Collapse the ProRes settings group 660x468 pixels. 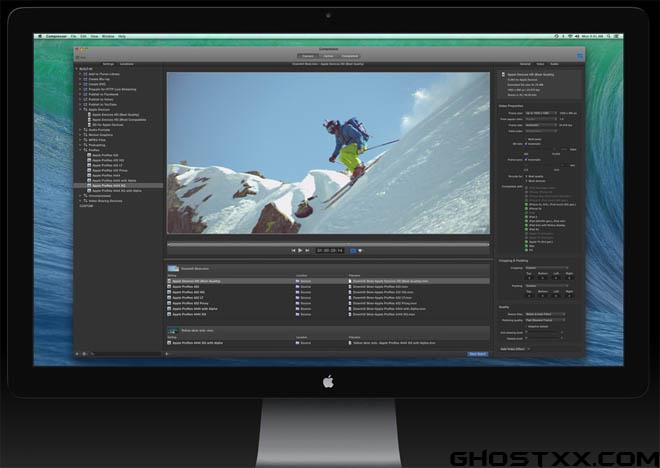coord(79,149)
